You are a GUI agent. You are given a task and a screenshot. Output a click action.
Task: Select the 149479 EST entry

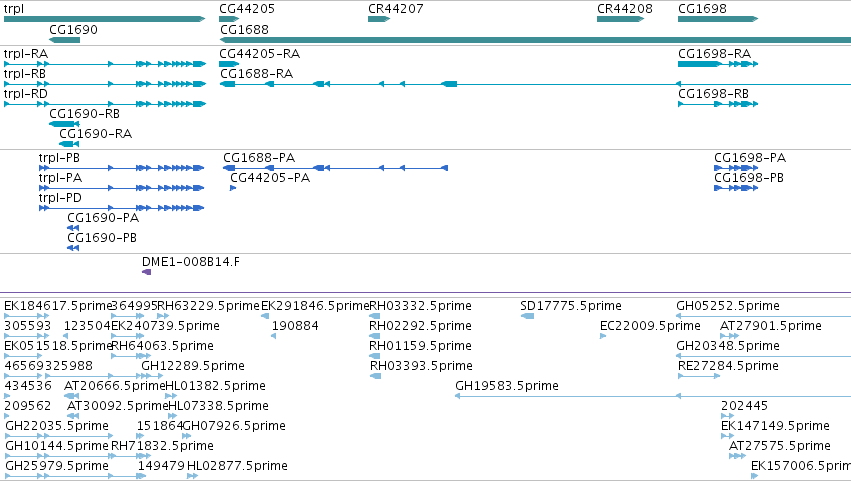click(141, 476)
